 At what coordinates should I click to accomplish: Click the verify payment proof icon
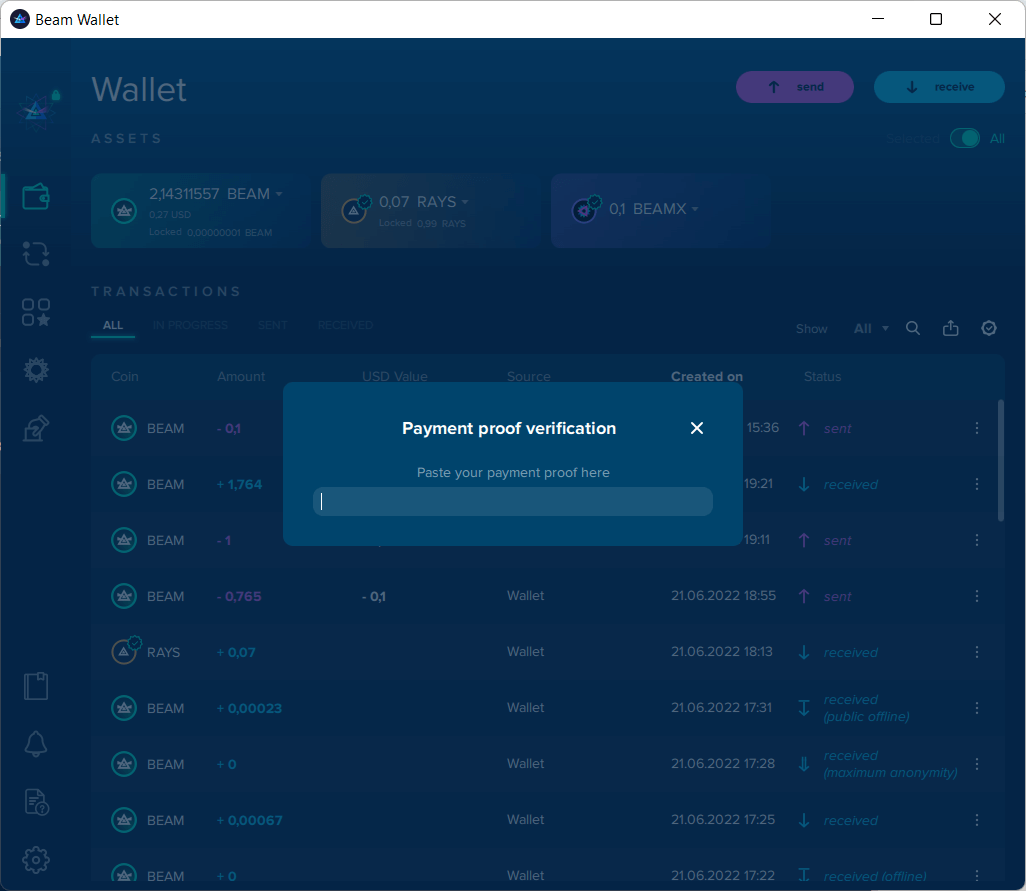point(989,328)
